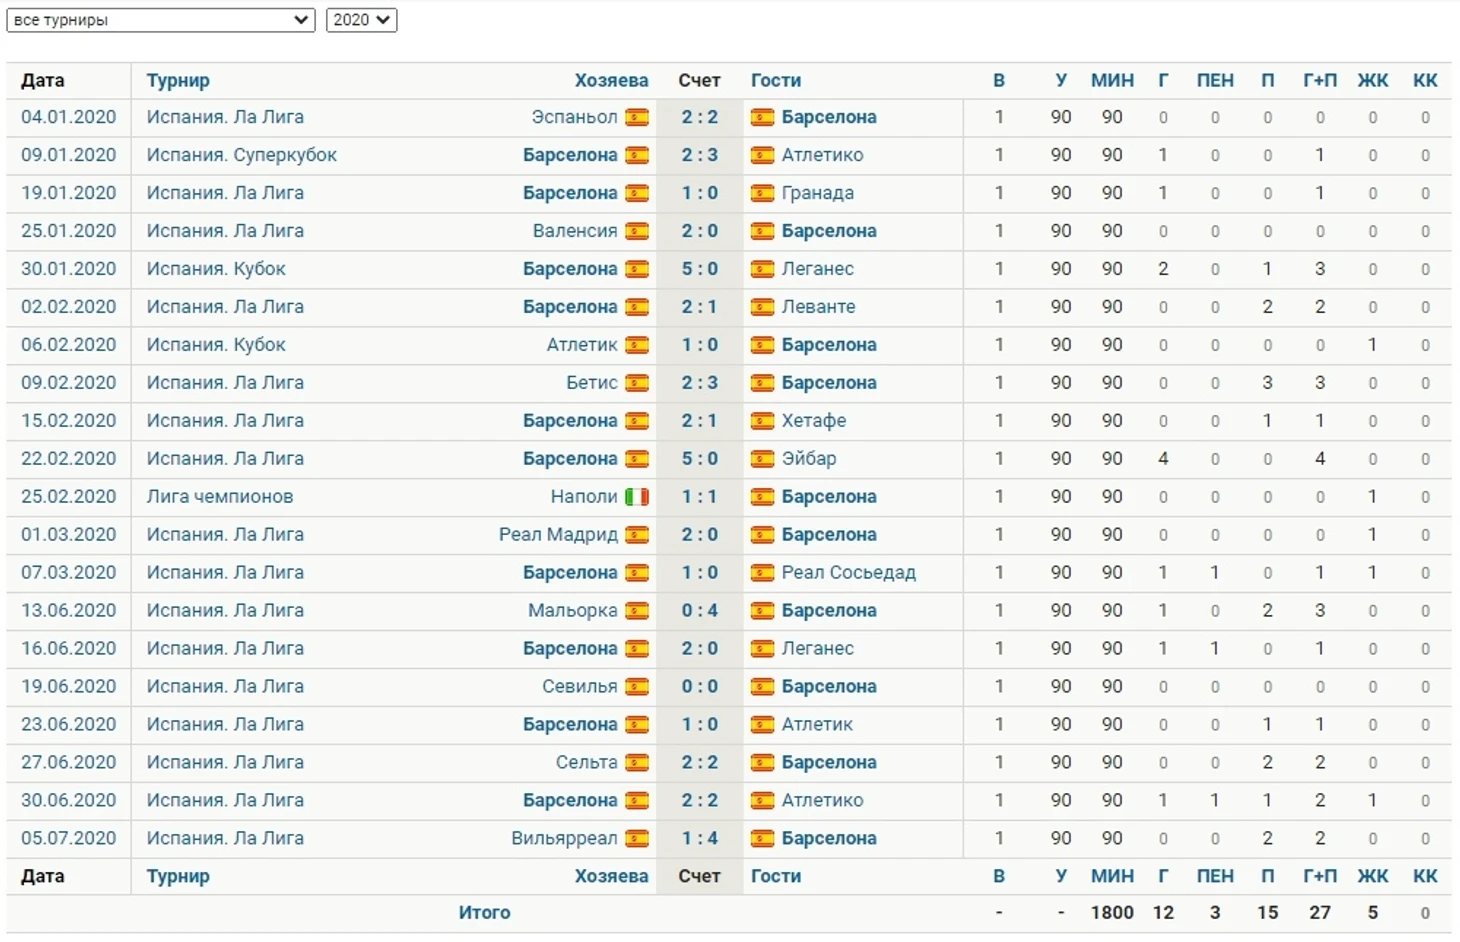The height and width of the screenshot is (942, 1460).
Task: Open the 'все турниры' tournament dropdown
Action: click(x=161, y=20)
